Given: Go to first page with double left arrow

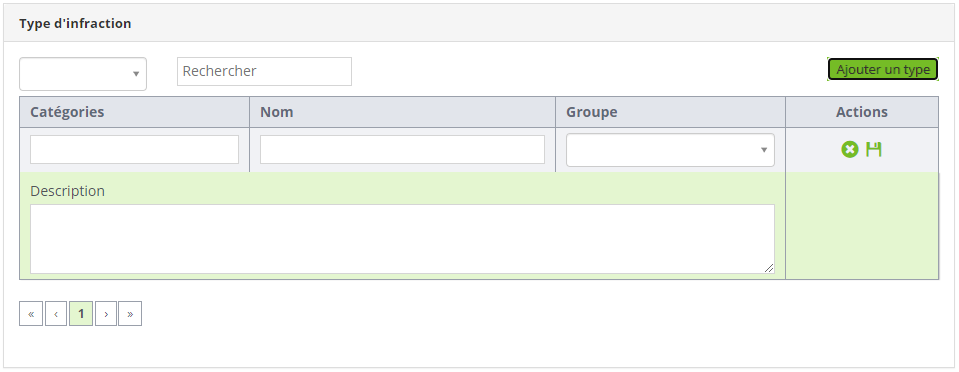Looking at the screenshot, I should [31, 314].
